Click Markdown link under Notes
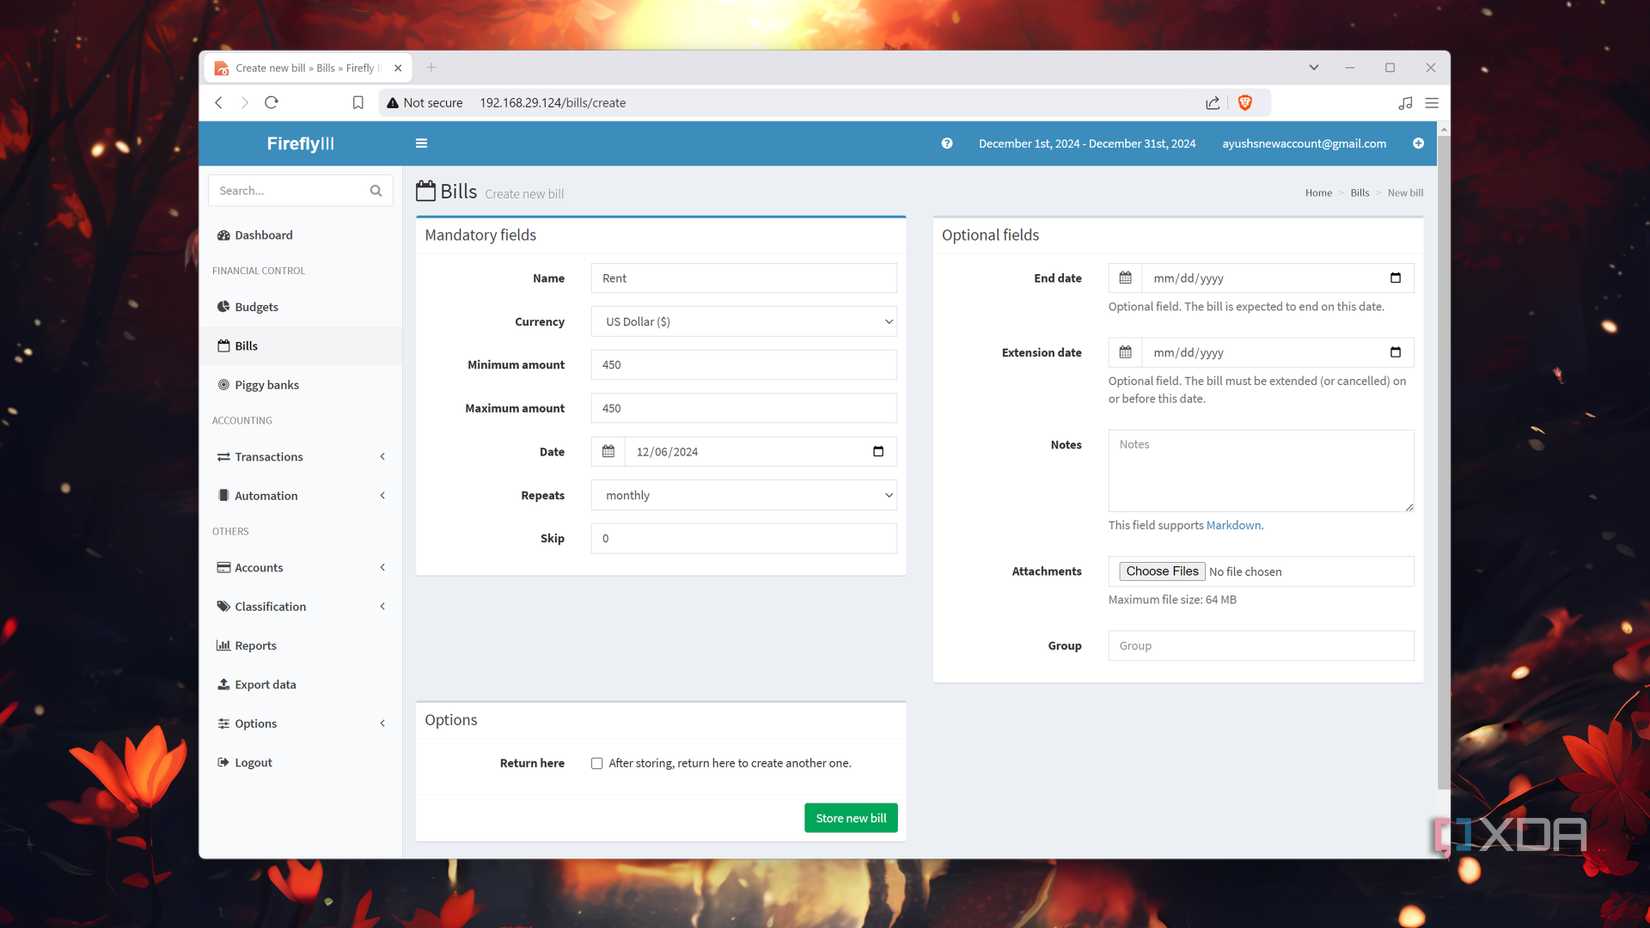The height and width of the screenshot is (928, 1650). 1233,524
